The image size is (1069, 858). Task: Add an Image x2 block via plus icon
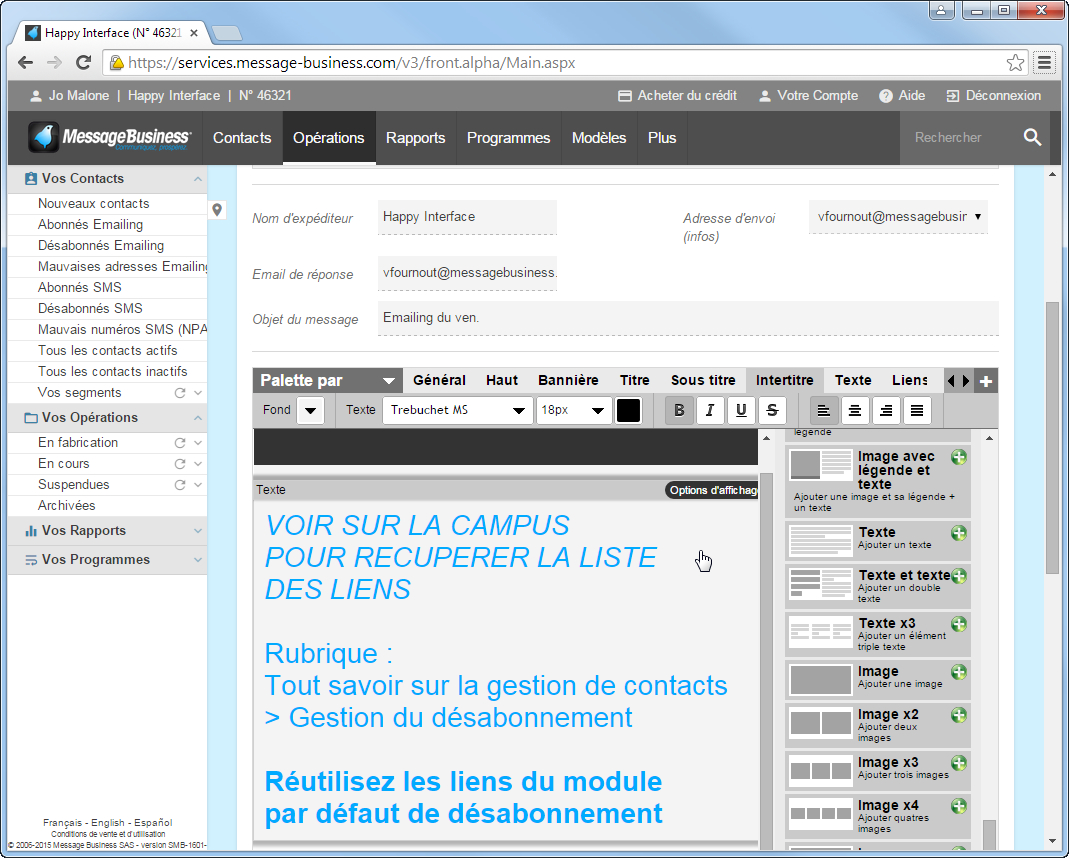pyautogui.click(x=958, y=714)
